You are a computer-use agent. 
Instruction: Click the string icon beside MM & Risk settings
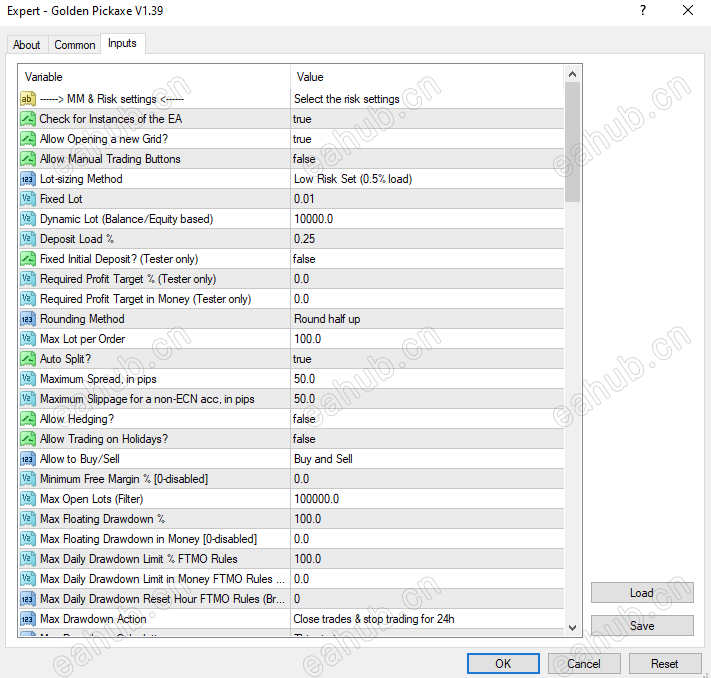click(28, 99)
